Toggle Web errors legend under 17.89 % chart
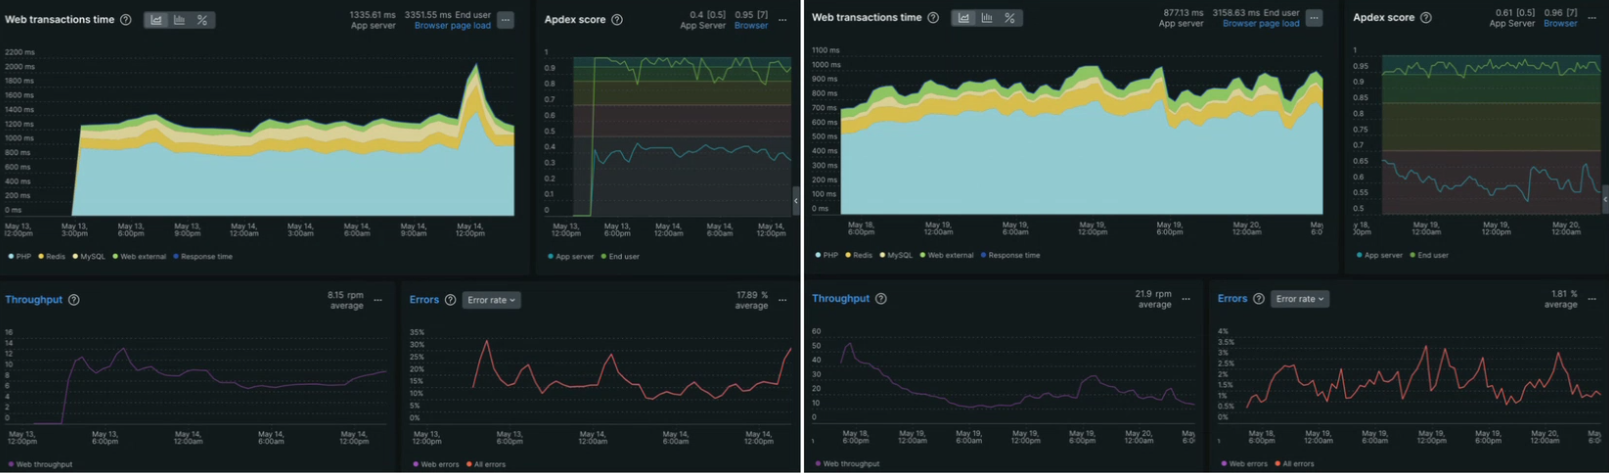The height and width of the screenshot is (473, 1609). click(x=435, y=465)
